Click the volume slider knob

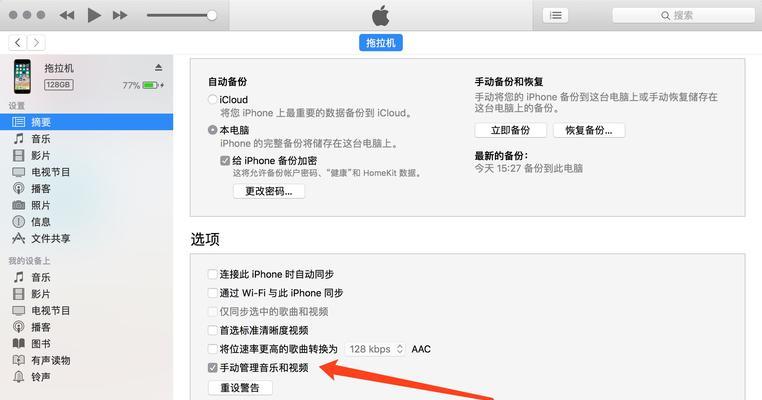click(211, 16)
